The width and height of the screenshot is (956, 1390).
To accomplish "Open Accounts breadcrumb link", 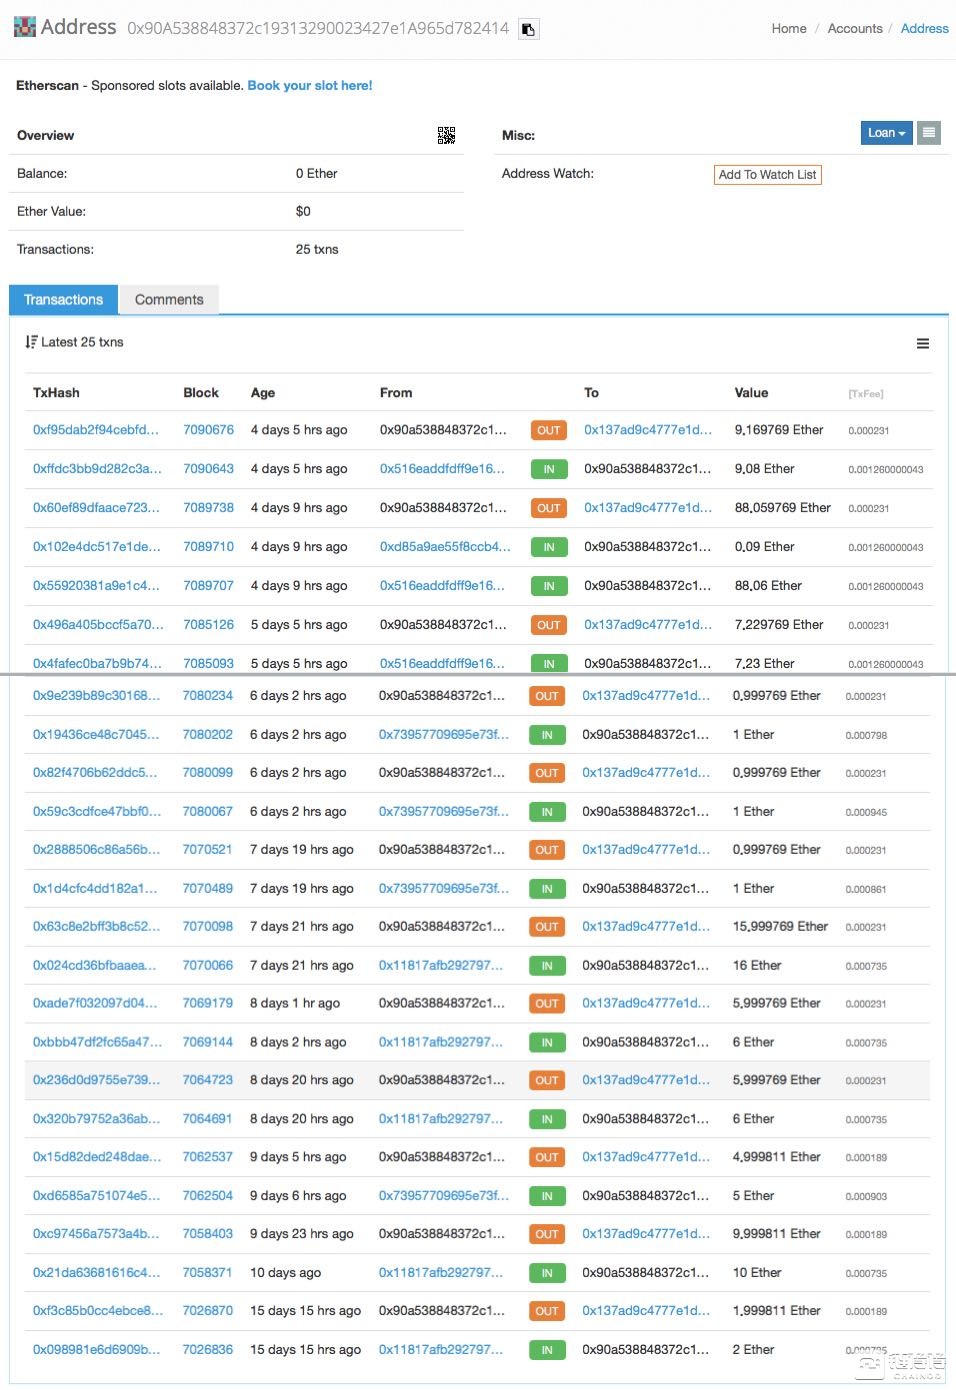I will click(854, 29).
